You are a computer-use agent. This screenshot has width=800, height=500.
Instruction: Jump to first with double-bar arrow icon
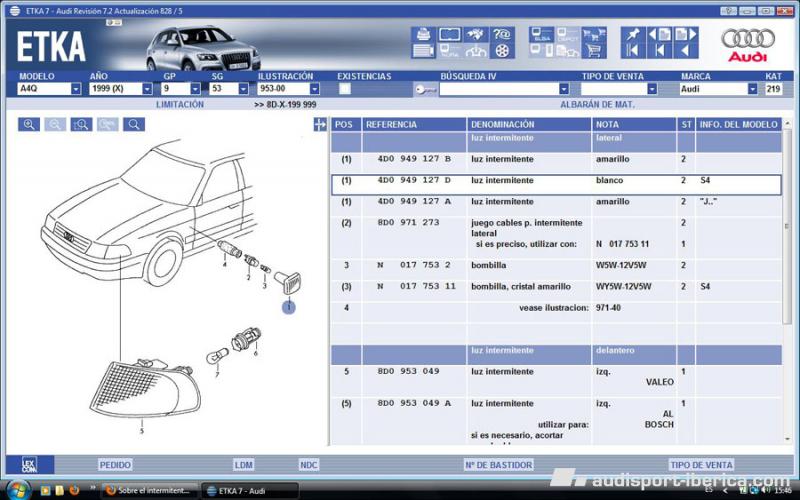(x=633, y=51)
